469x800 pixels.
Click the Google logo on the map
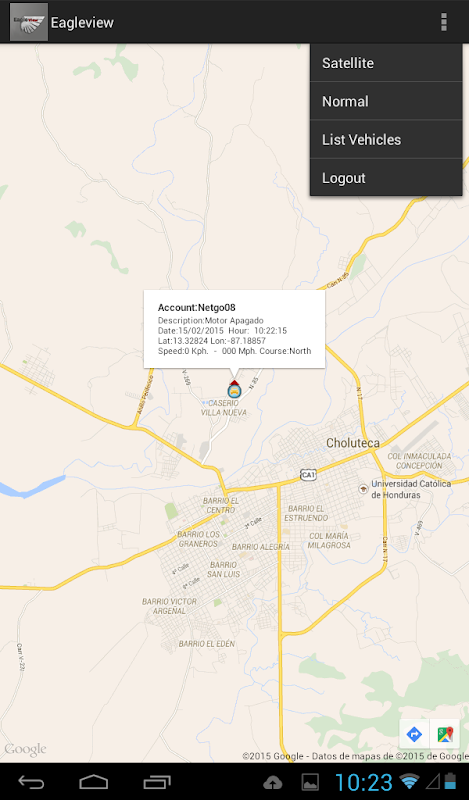26,749
